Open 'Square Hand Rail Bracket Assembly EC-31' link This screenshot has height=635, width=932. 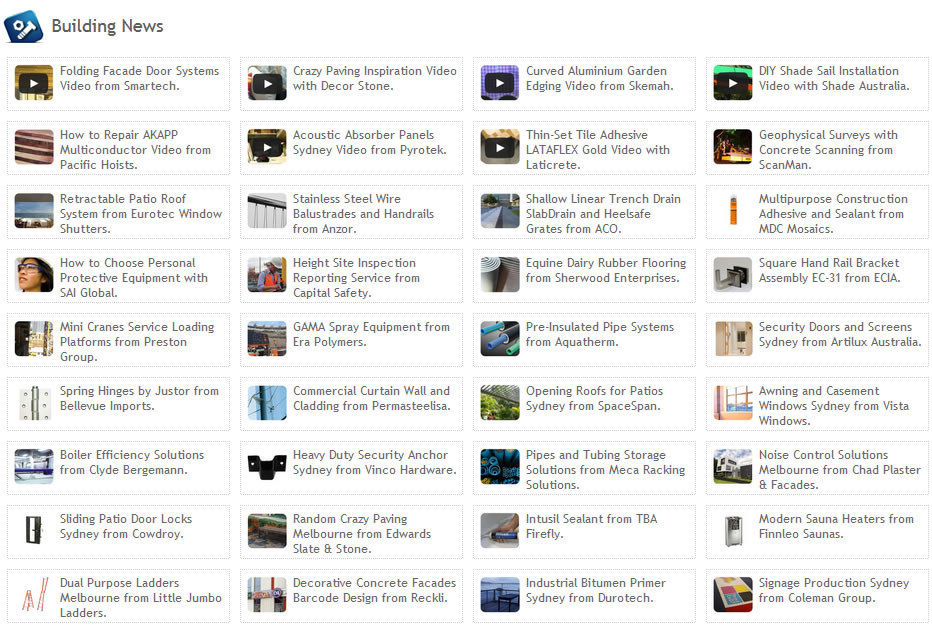pos(830,271)
